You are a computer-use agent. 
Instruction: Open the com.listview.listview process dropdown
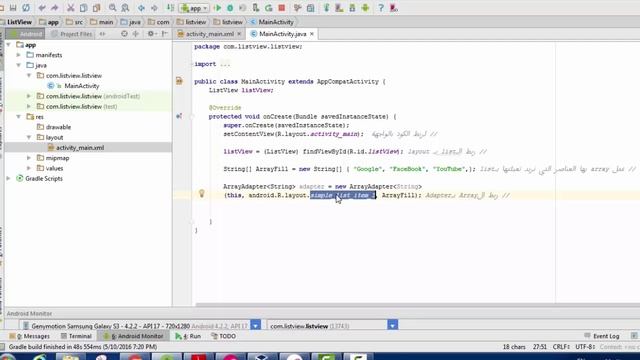(392, 325)
